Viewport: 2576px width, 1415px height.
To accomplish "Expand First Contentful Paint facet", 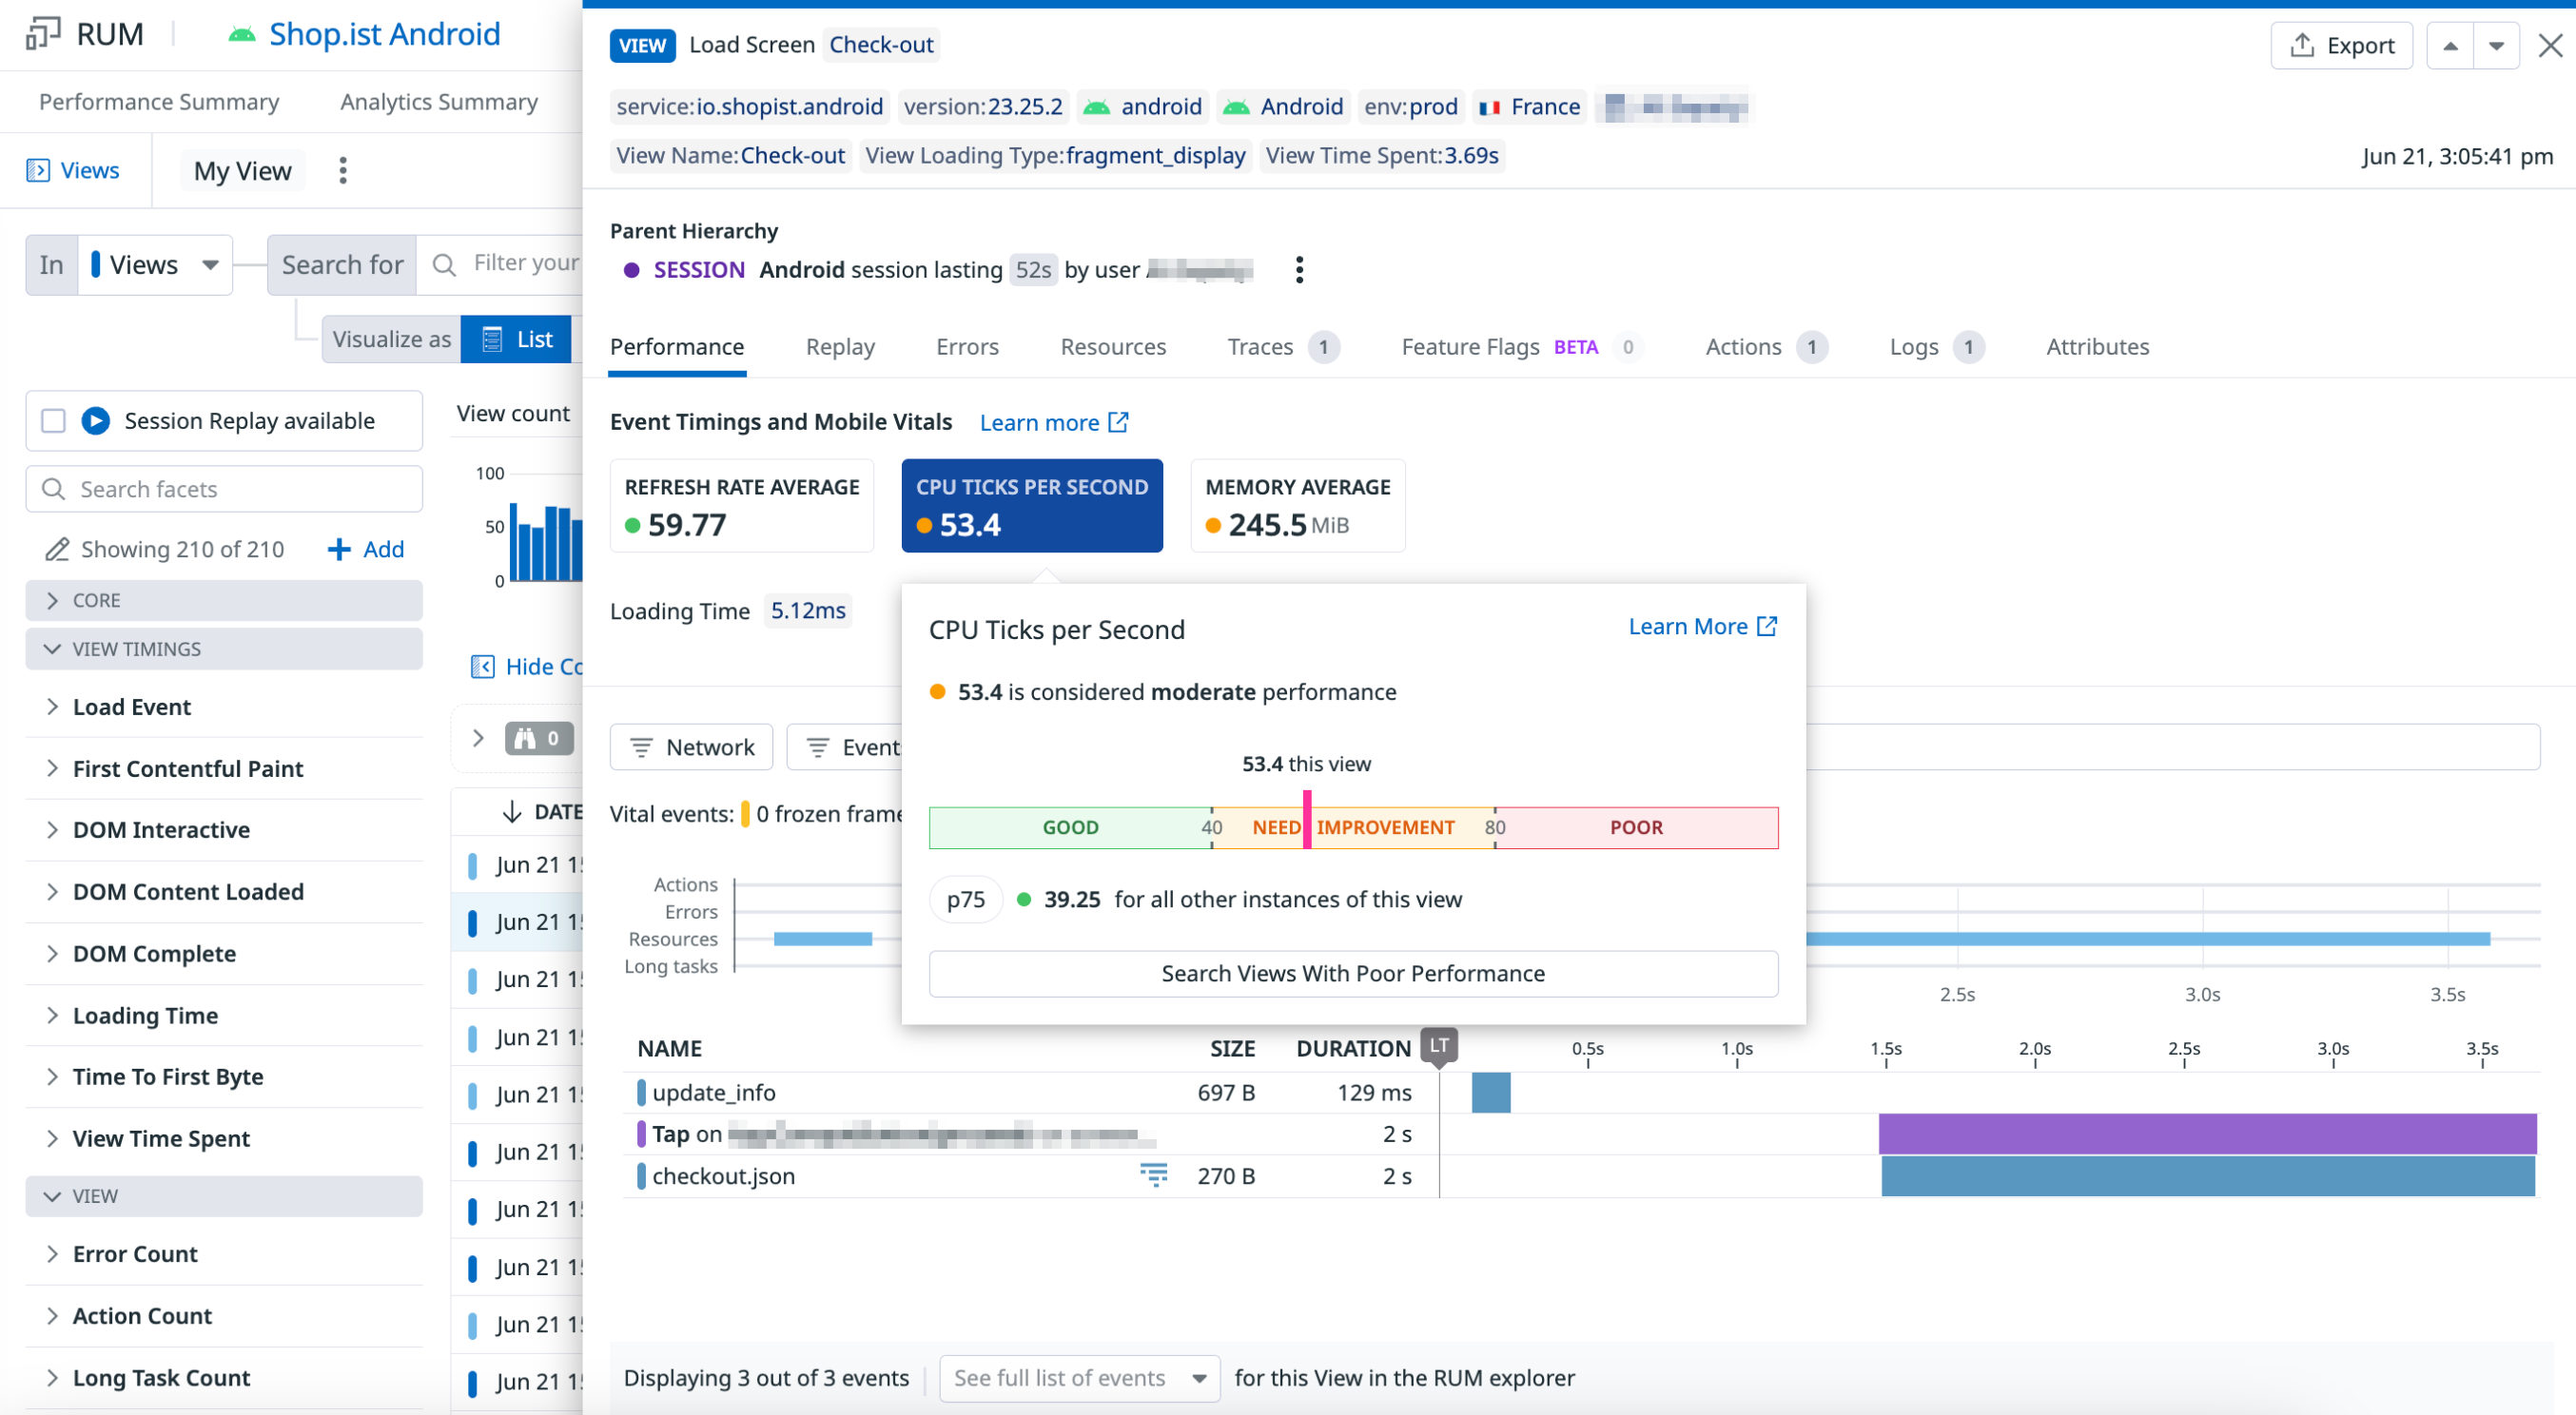I will [x=224, y=768].
